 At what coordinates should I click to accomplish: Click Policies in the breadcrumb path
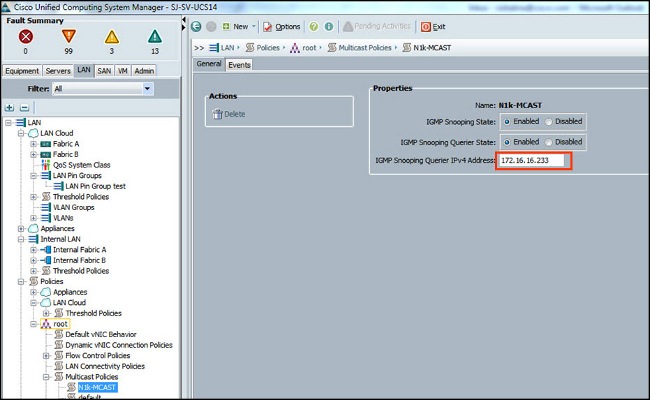(267, 48)
